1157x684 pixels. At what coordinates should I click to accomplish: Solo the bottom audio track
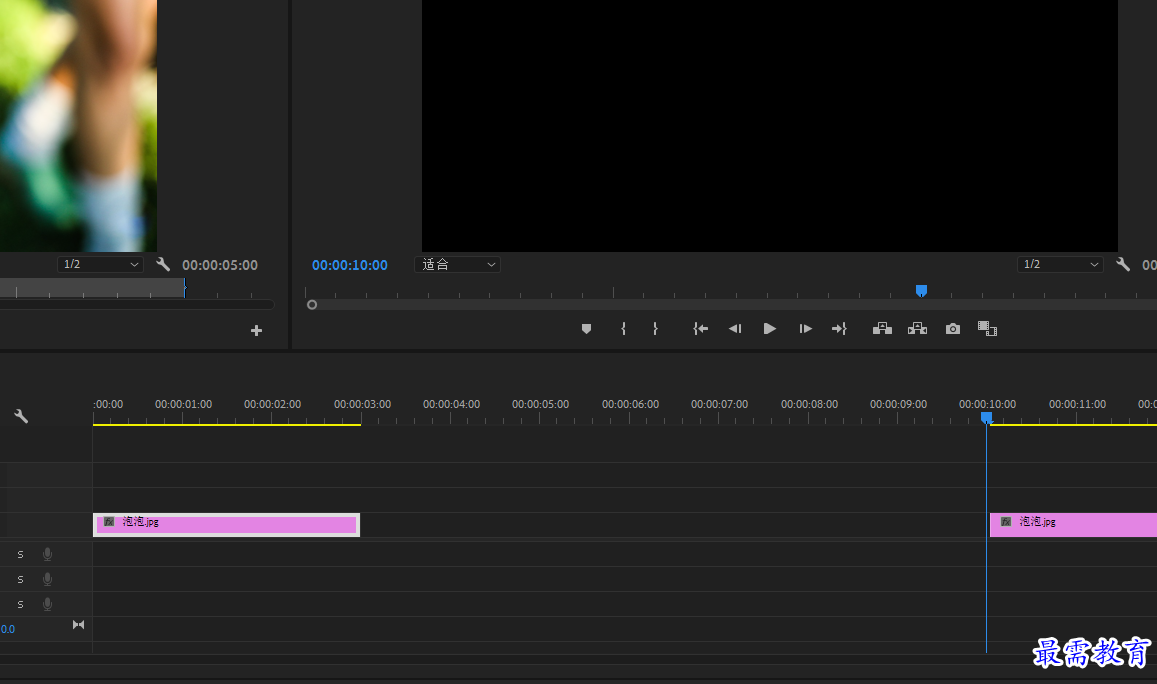[x=21, y=604]
